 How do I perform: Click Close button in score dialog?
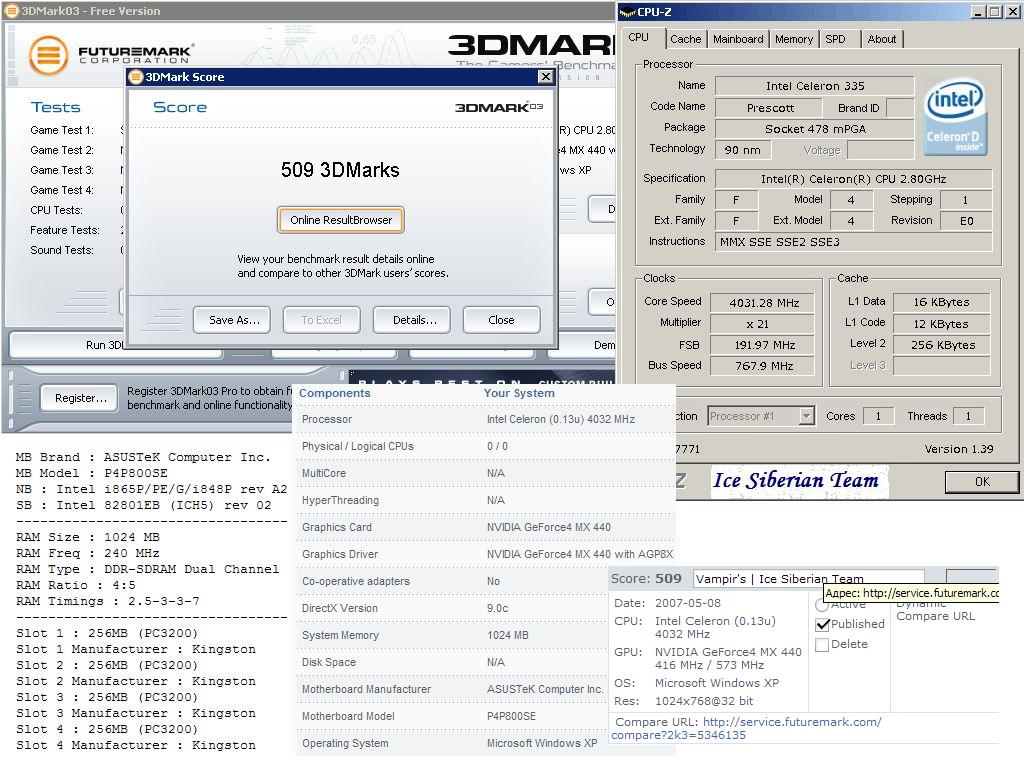point(502,320)
